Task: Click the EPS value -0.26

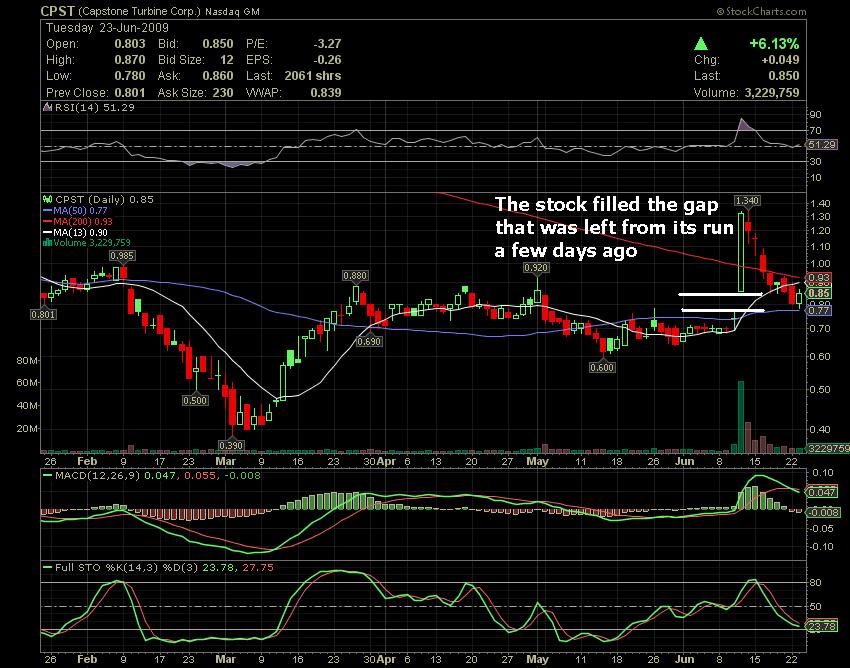Action: pyautogui.click(x=327, y=60)
